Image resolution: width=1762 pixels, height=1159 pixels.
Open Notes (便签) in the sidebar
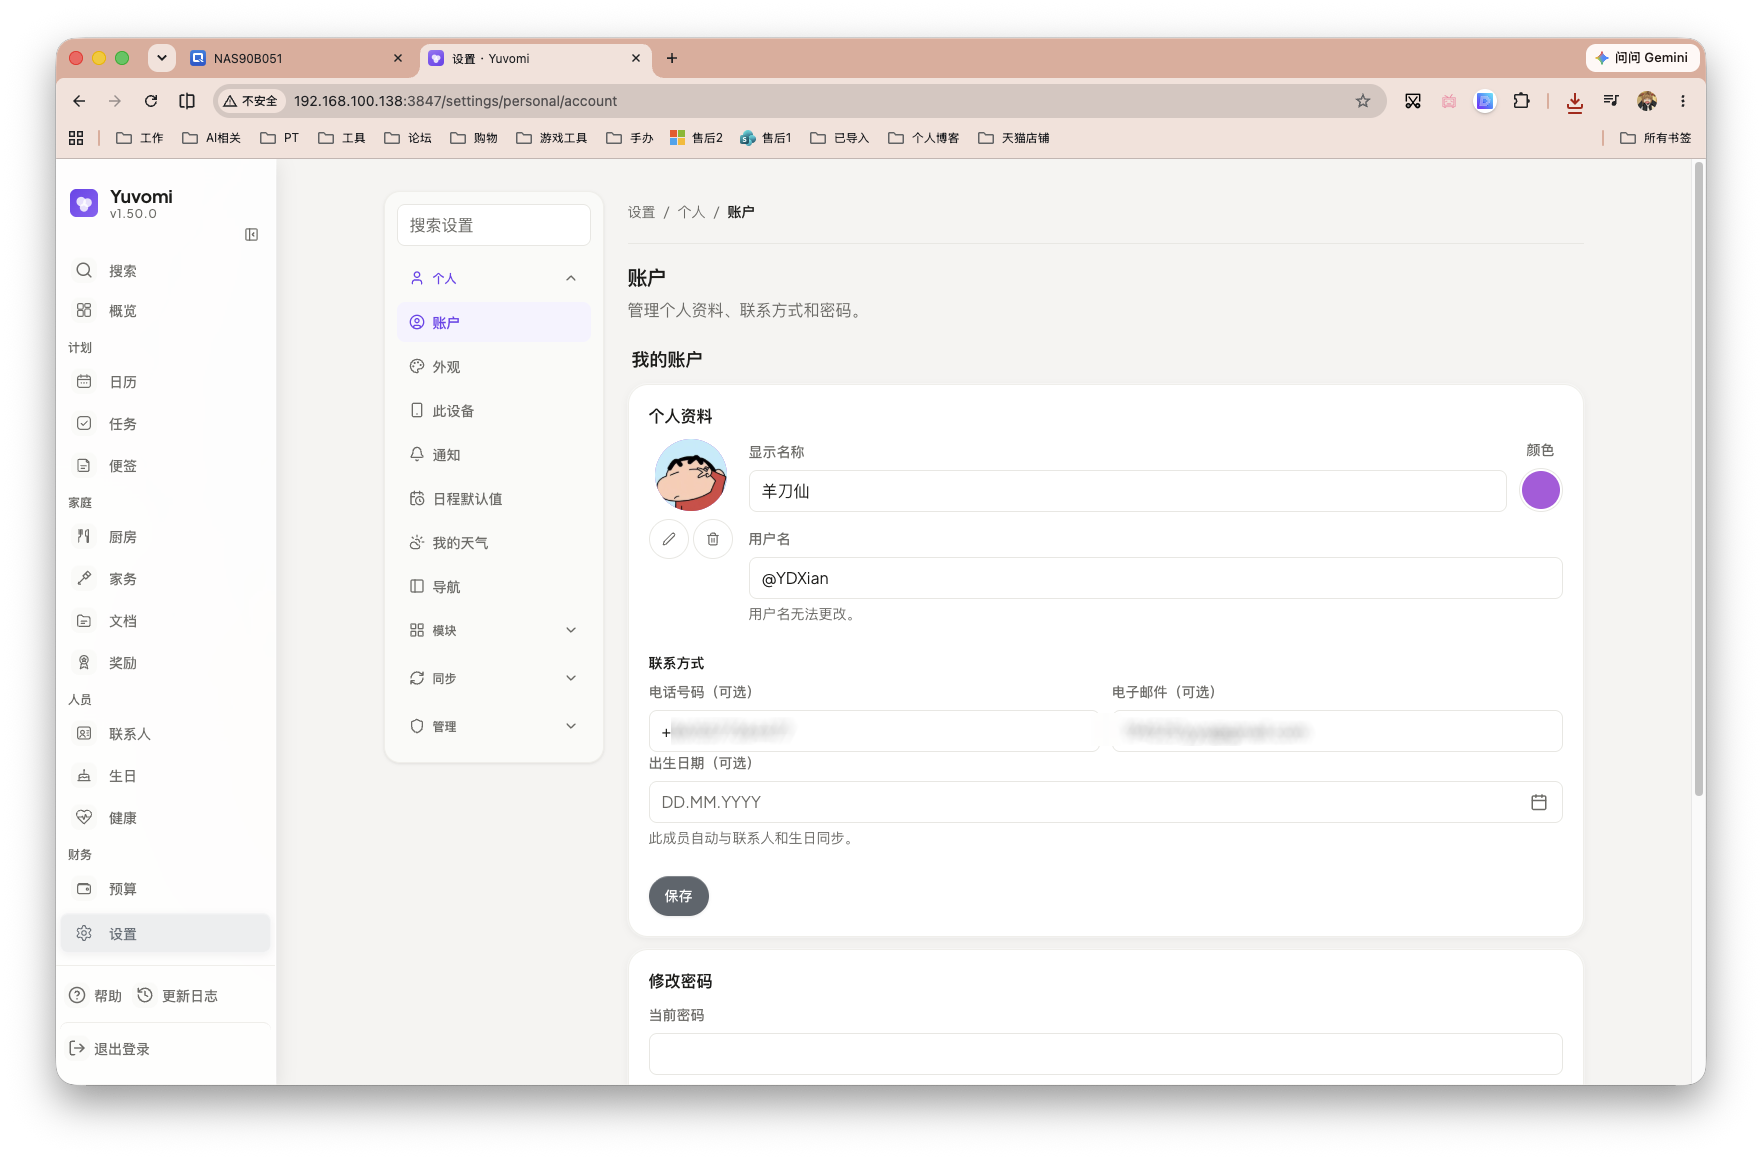click(x=165, y=466)
